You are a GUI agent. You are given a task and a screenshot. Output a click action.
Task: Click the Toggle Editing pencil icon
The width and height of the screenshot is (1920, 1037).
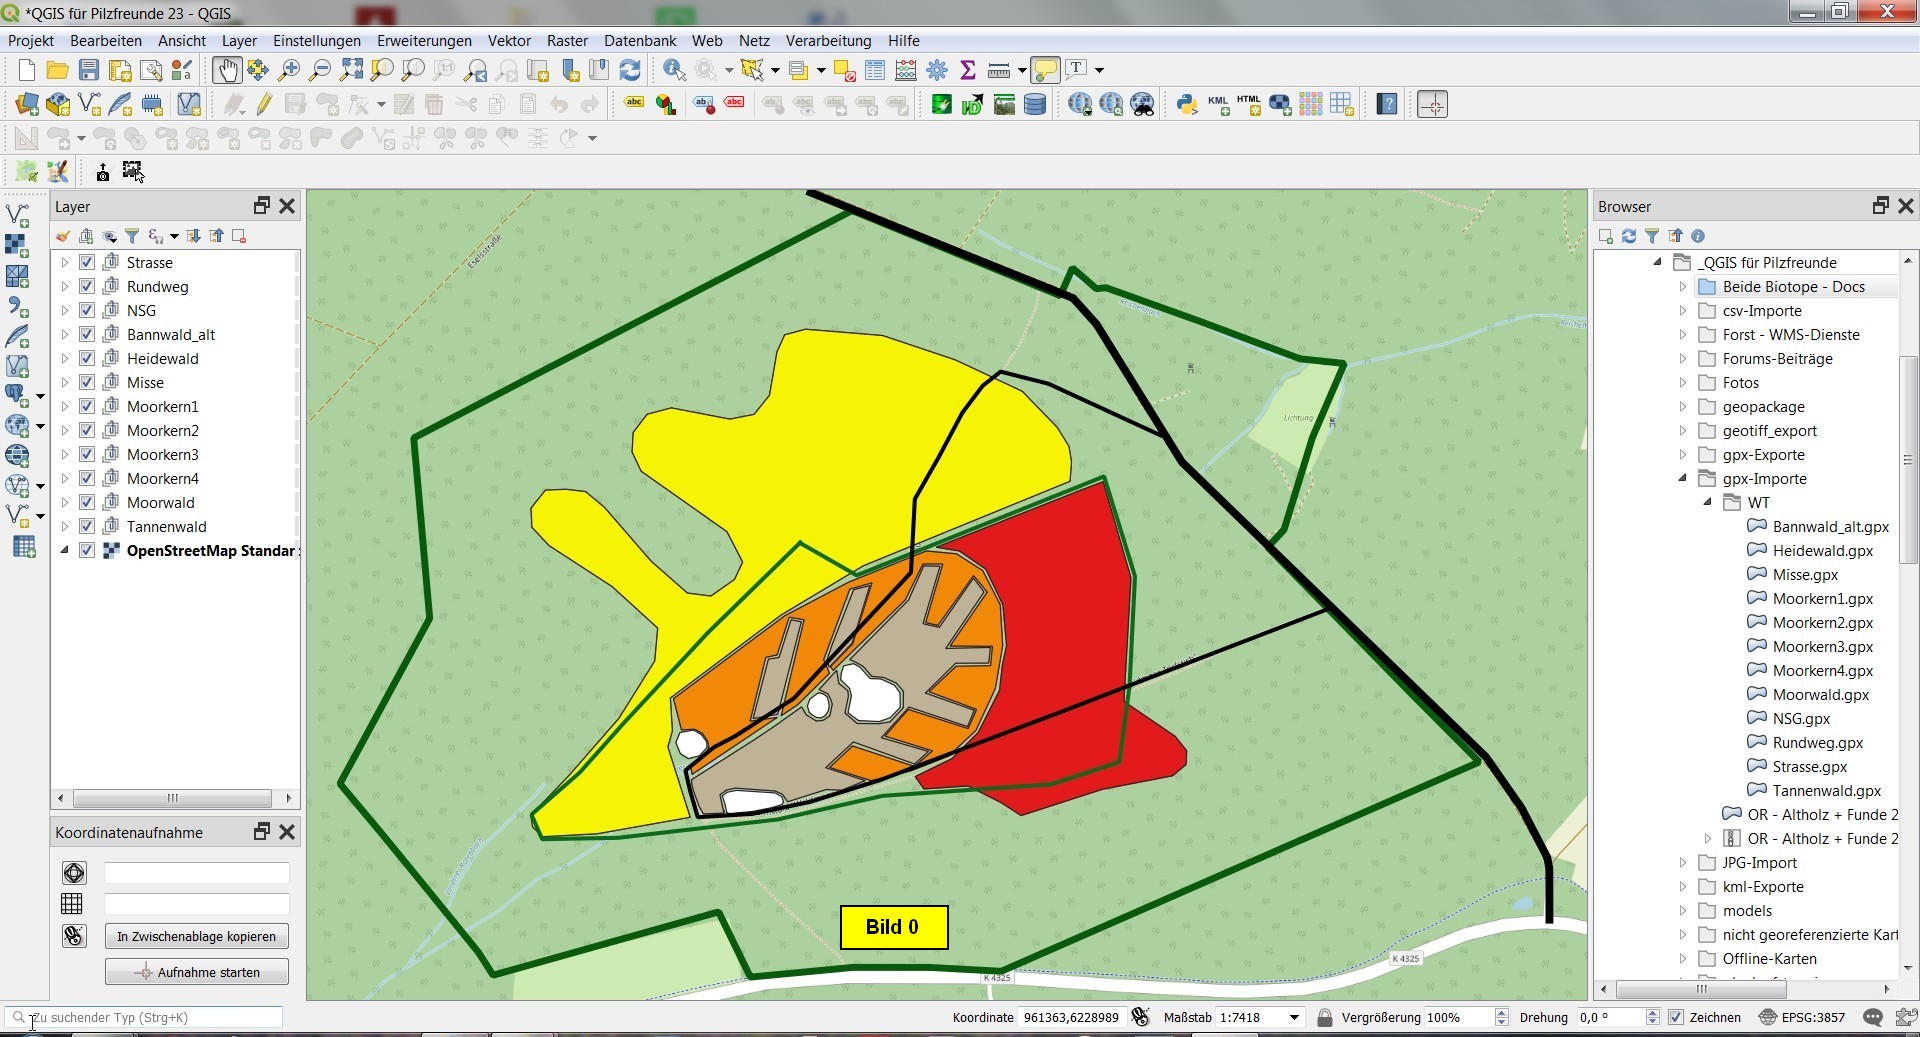pos(264,104)
